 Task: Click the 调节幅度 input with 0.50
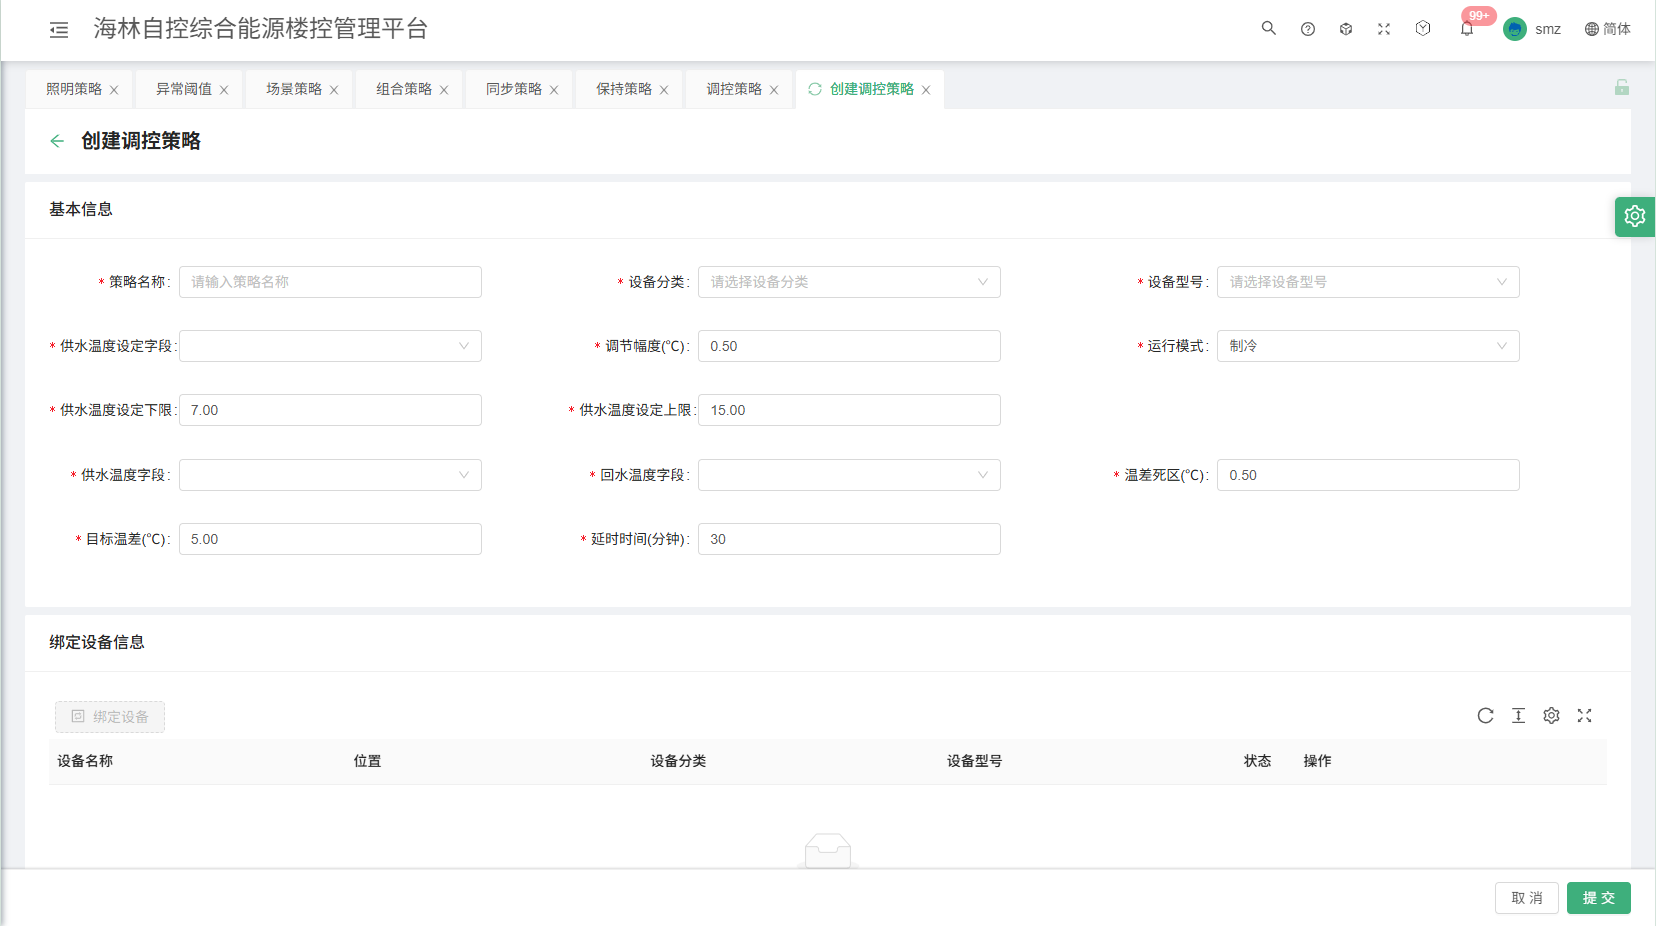849,346
